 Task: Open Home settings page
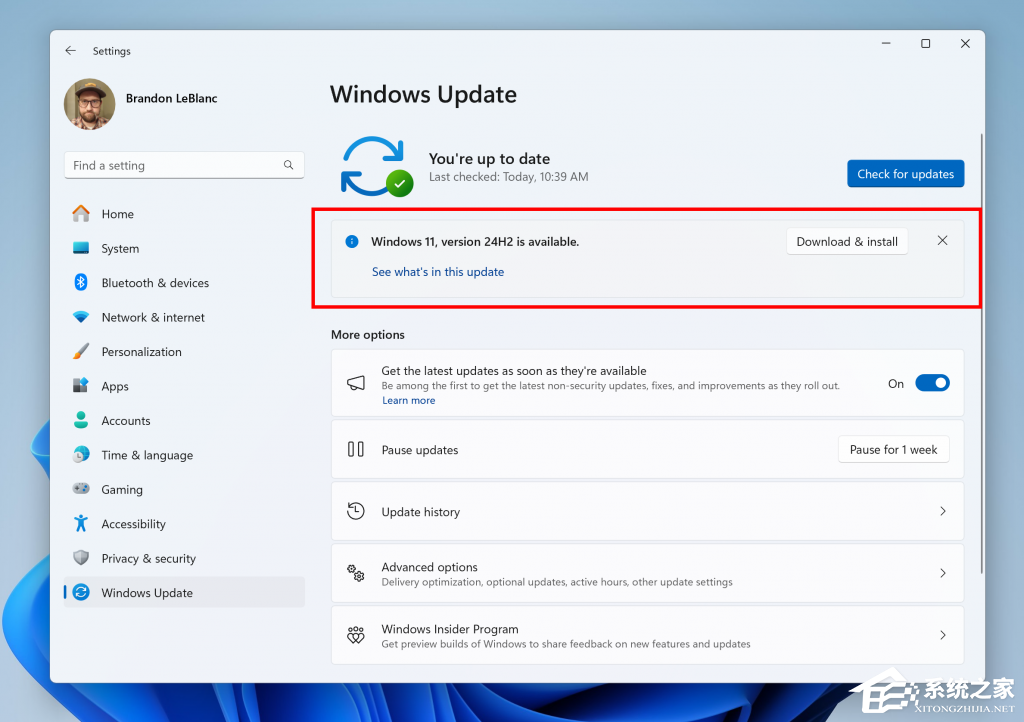pyautogui.click(x=184, y=213)
